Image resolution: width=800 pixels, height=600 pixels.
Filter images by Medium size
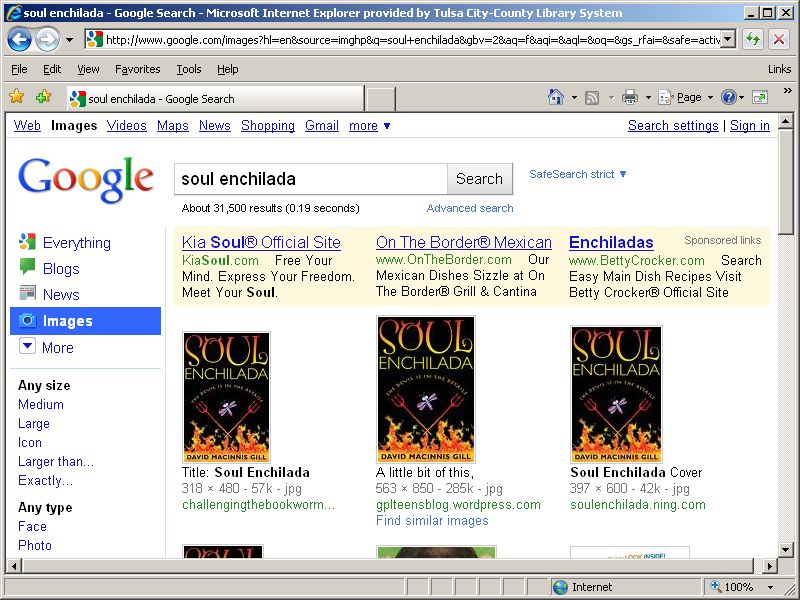coord(41,405)
